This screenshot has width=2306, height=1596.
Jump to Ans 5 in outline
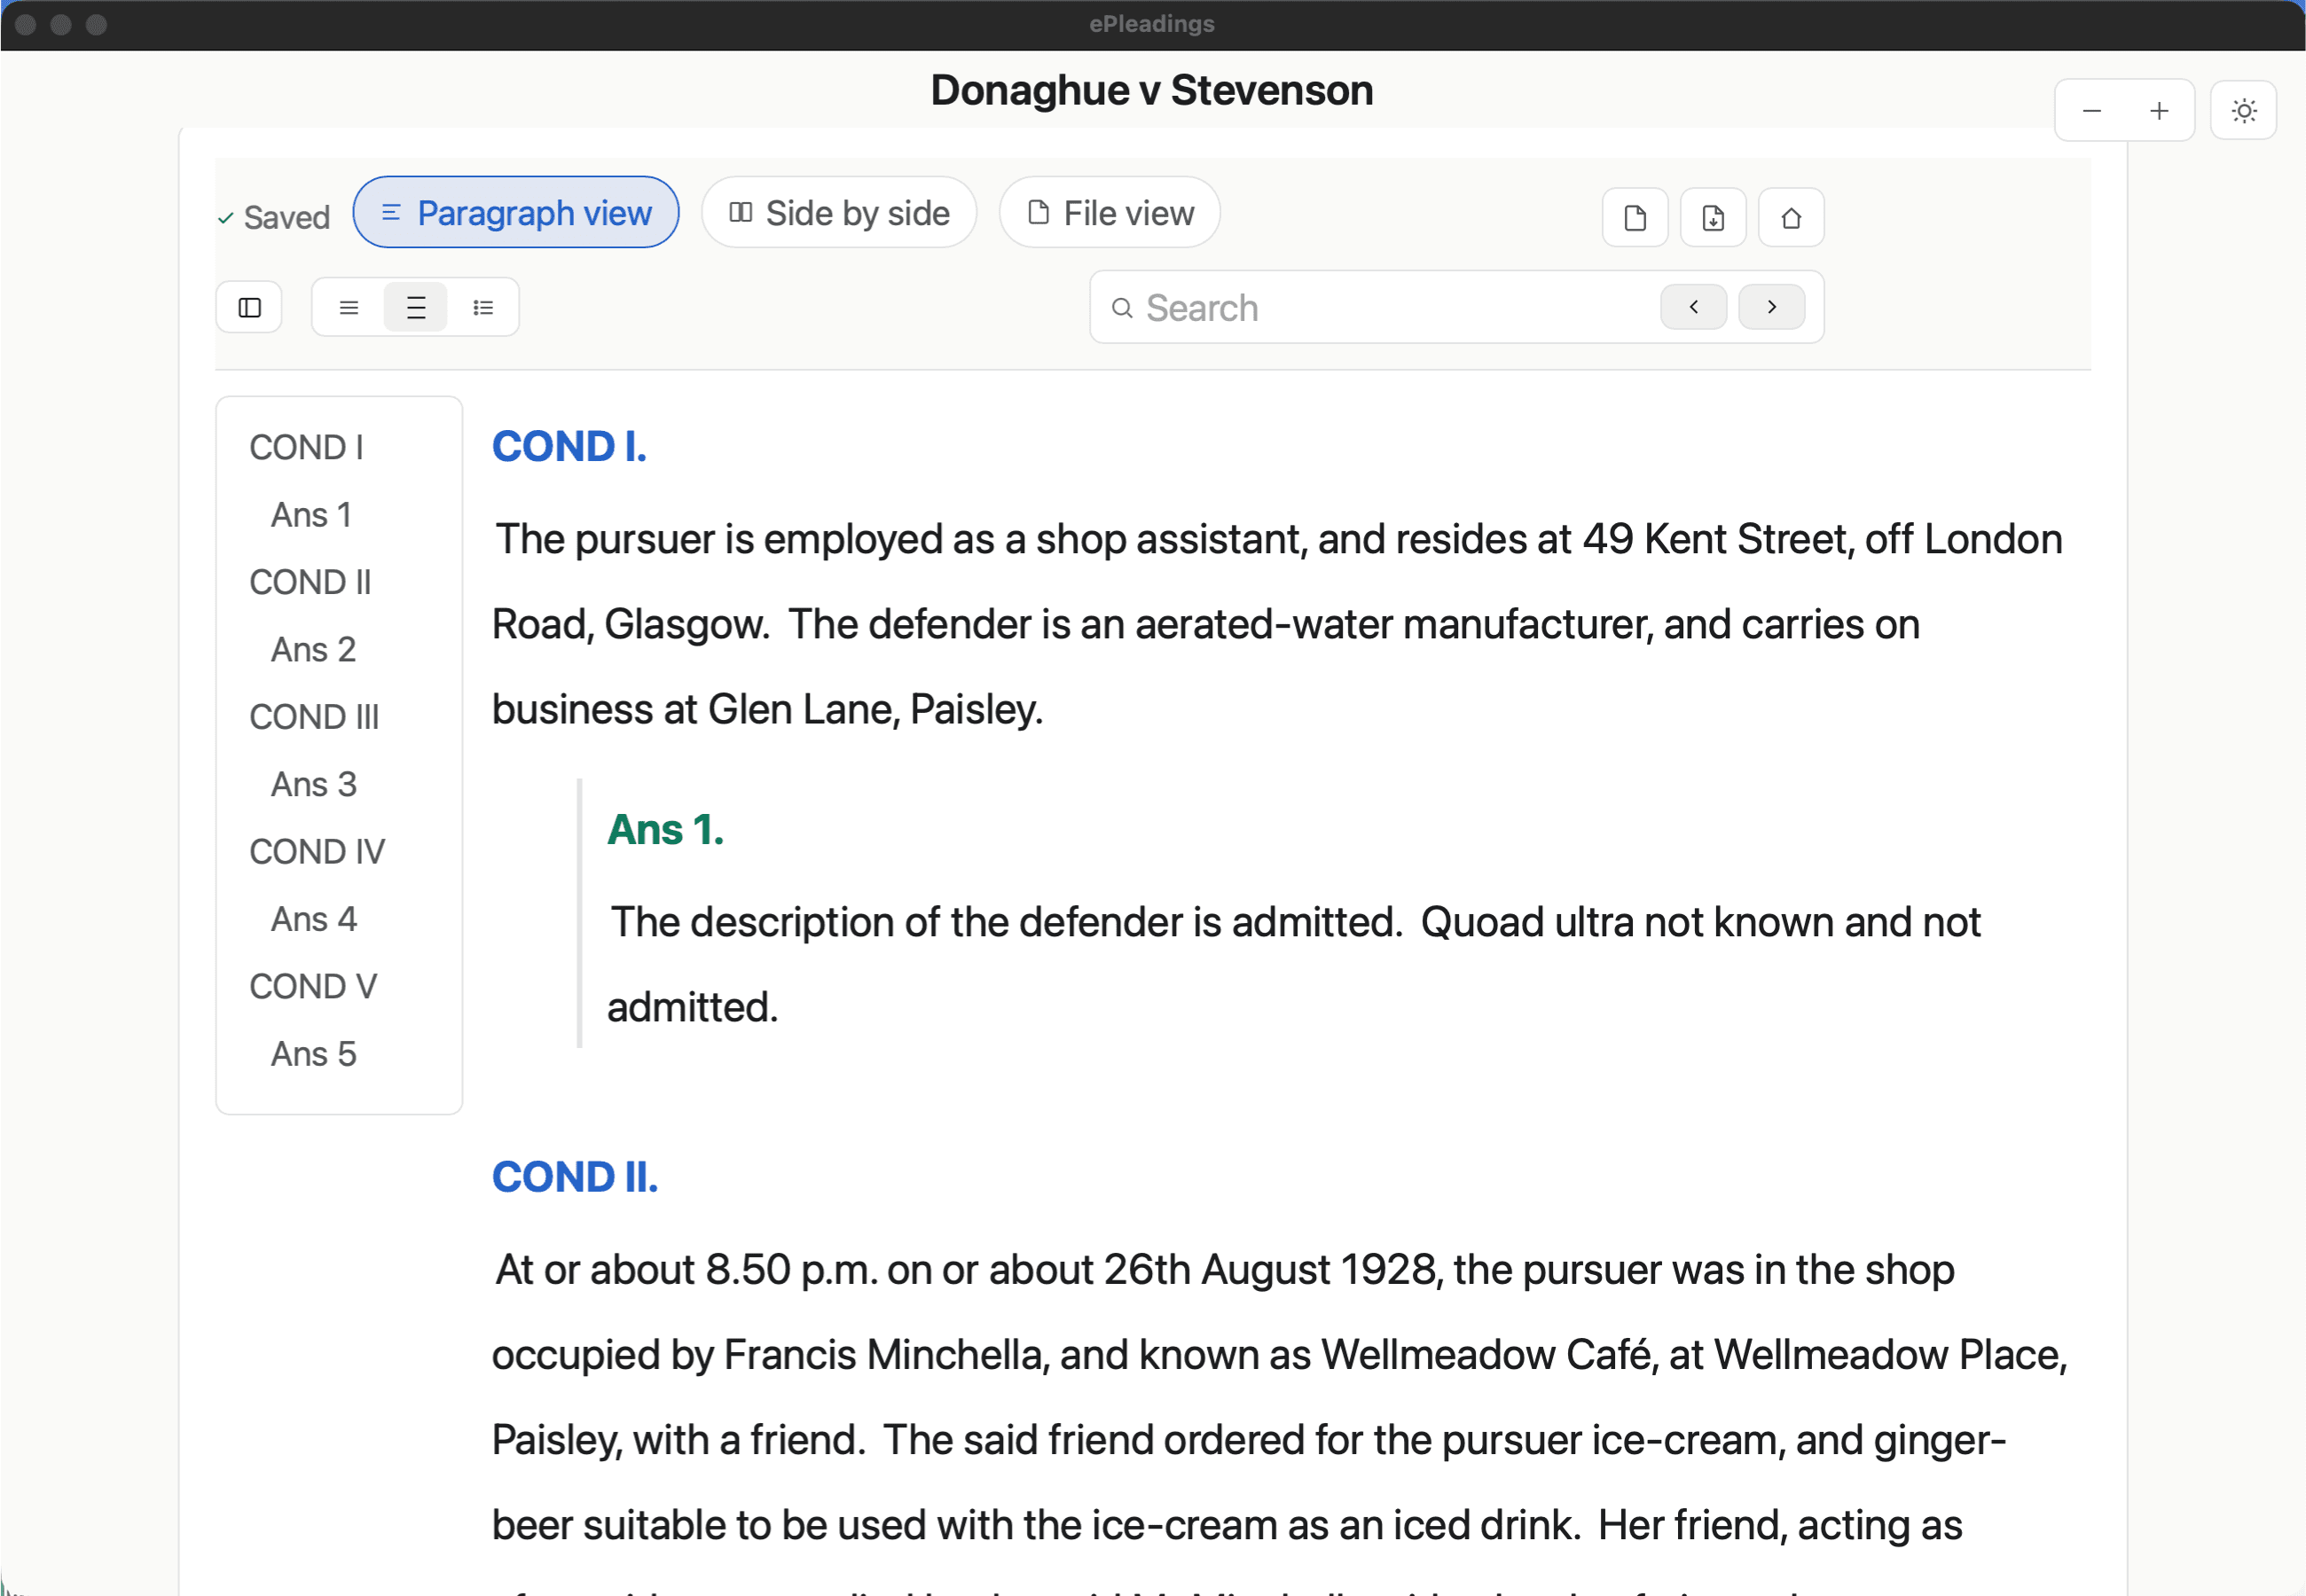point(314,1055)
